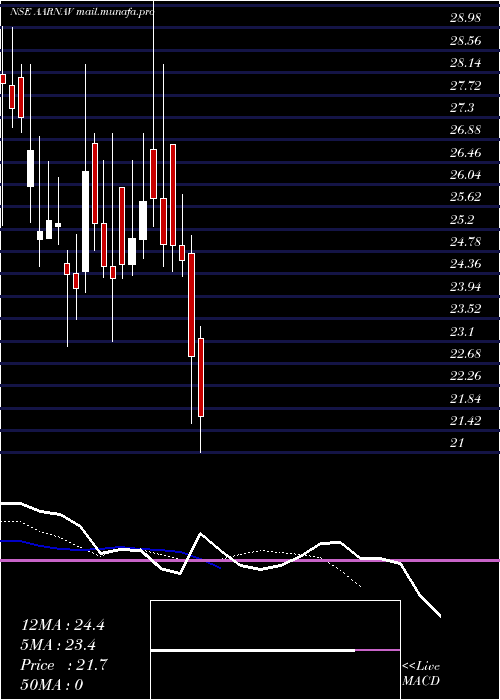This screenshot has height=700, width=500.
Task: Click the 23.52 price axis label
Action: (x=465, y=308)
